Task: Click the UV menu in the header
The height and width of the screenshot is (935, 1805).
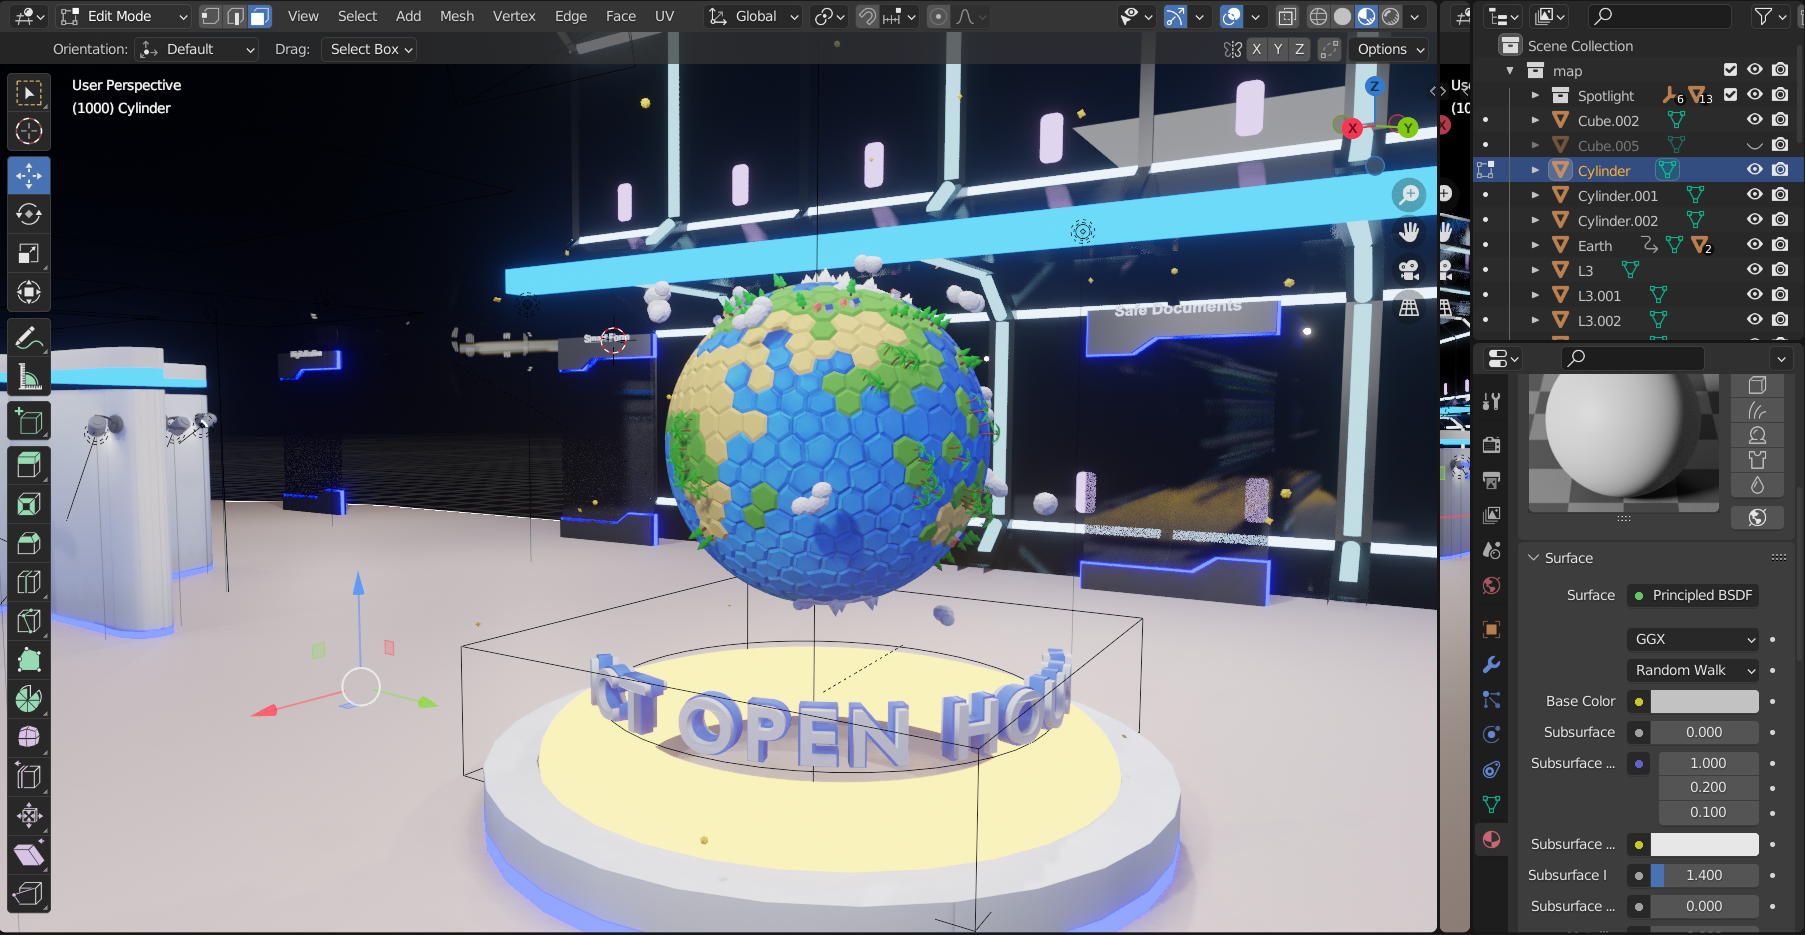Action: [x=664, y=16]
